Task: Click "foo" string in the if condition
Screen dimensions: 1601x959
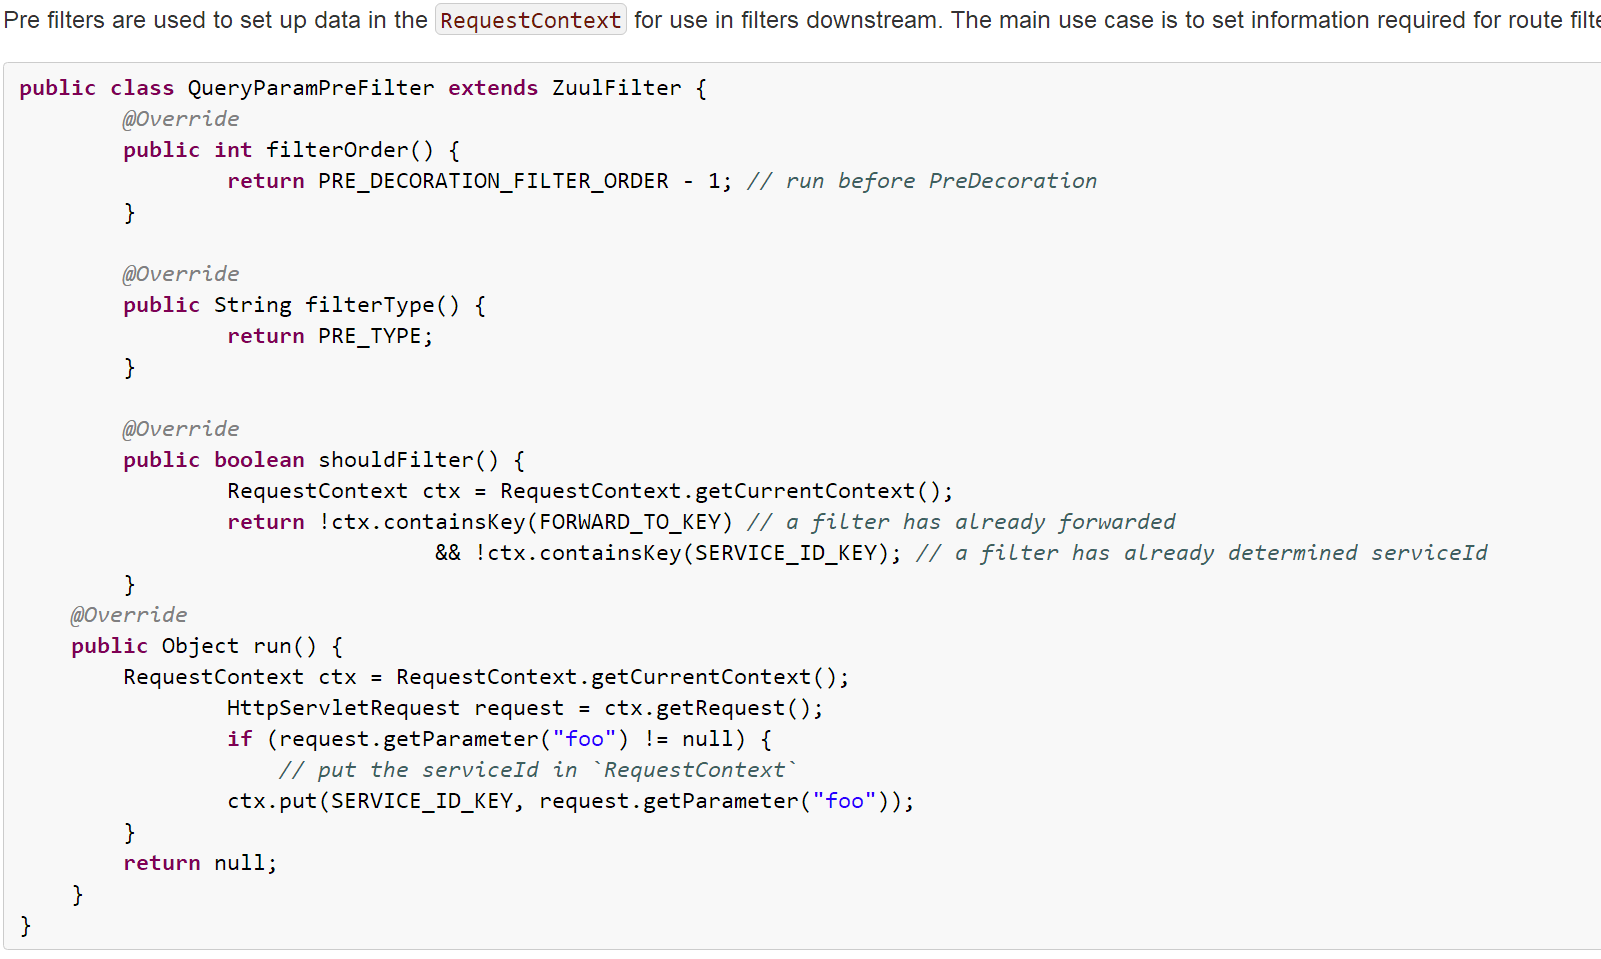Action: pos(585,739)
